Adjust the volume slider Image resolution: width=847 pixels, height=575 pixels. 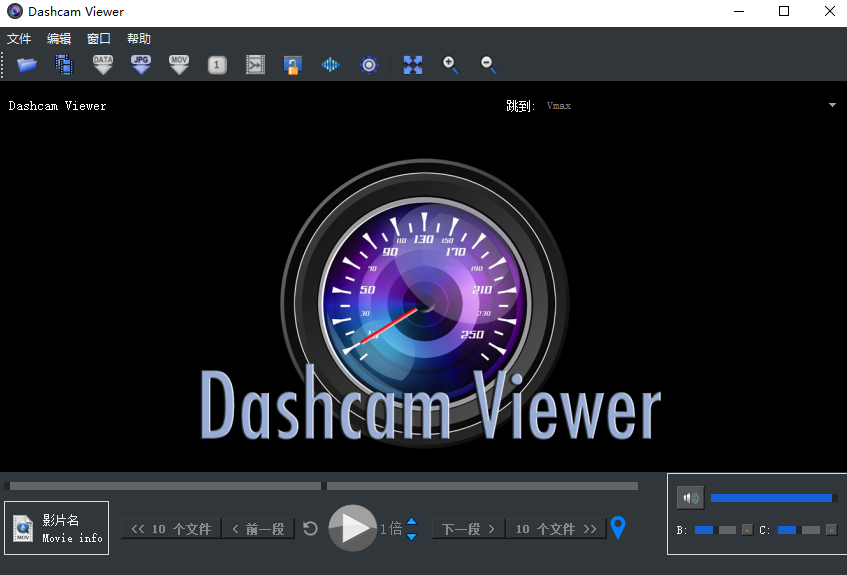pyautogui.click(x=774, y=498)
